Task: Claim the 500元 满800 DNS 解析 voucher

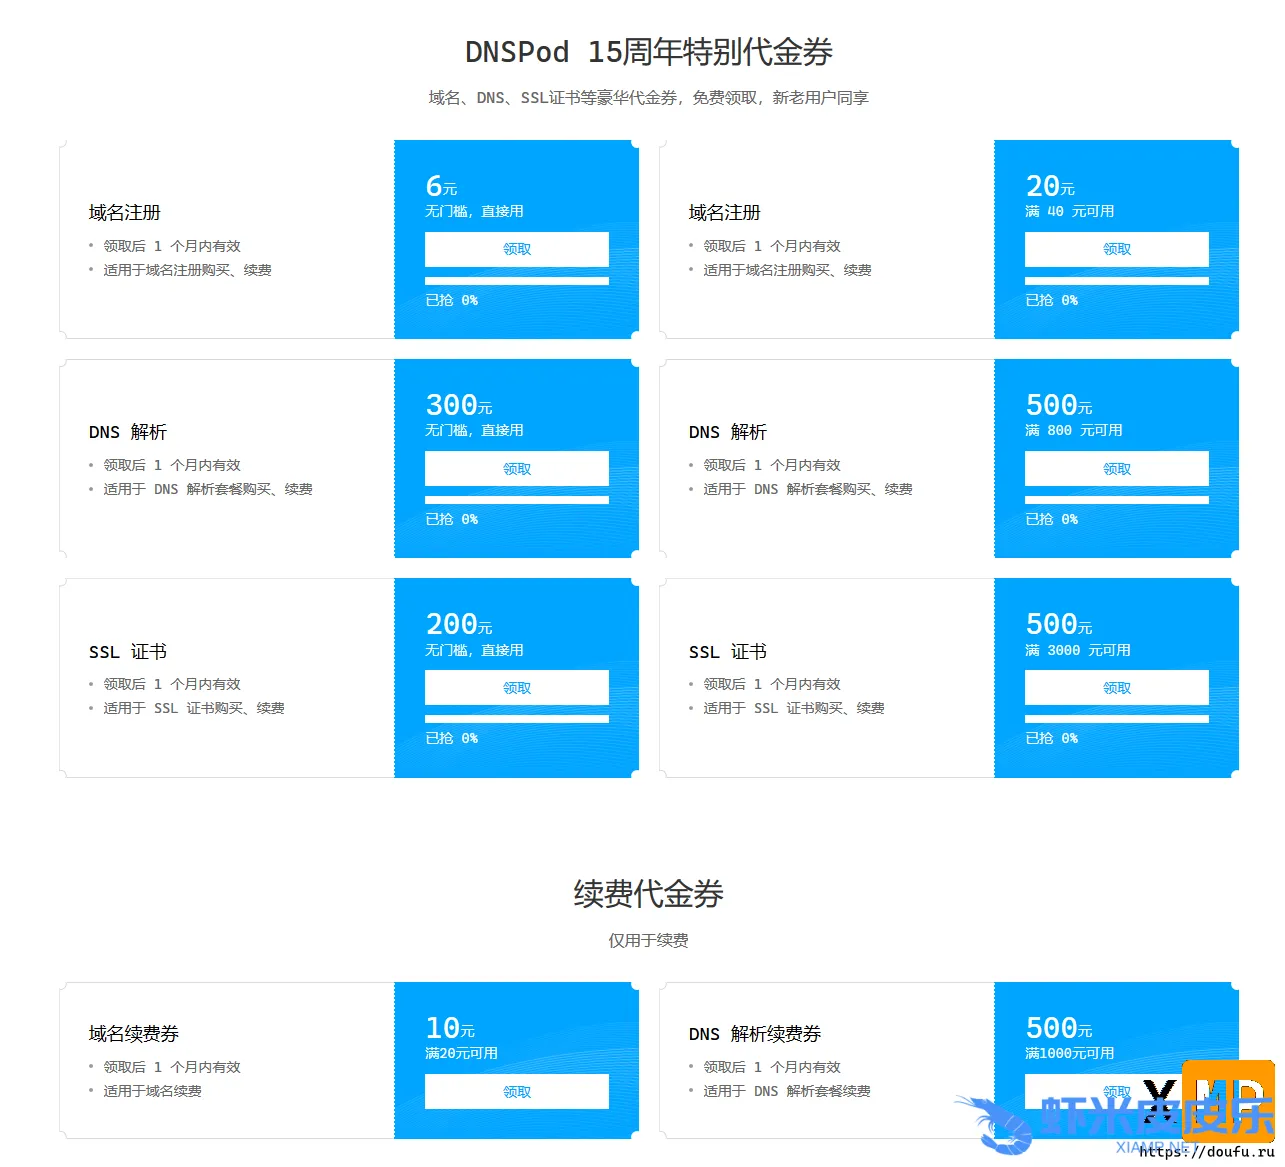Action: tap(1117, 469)
